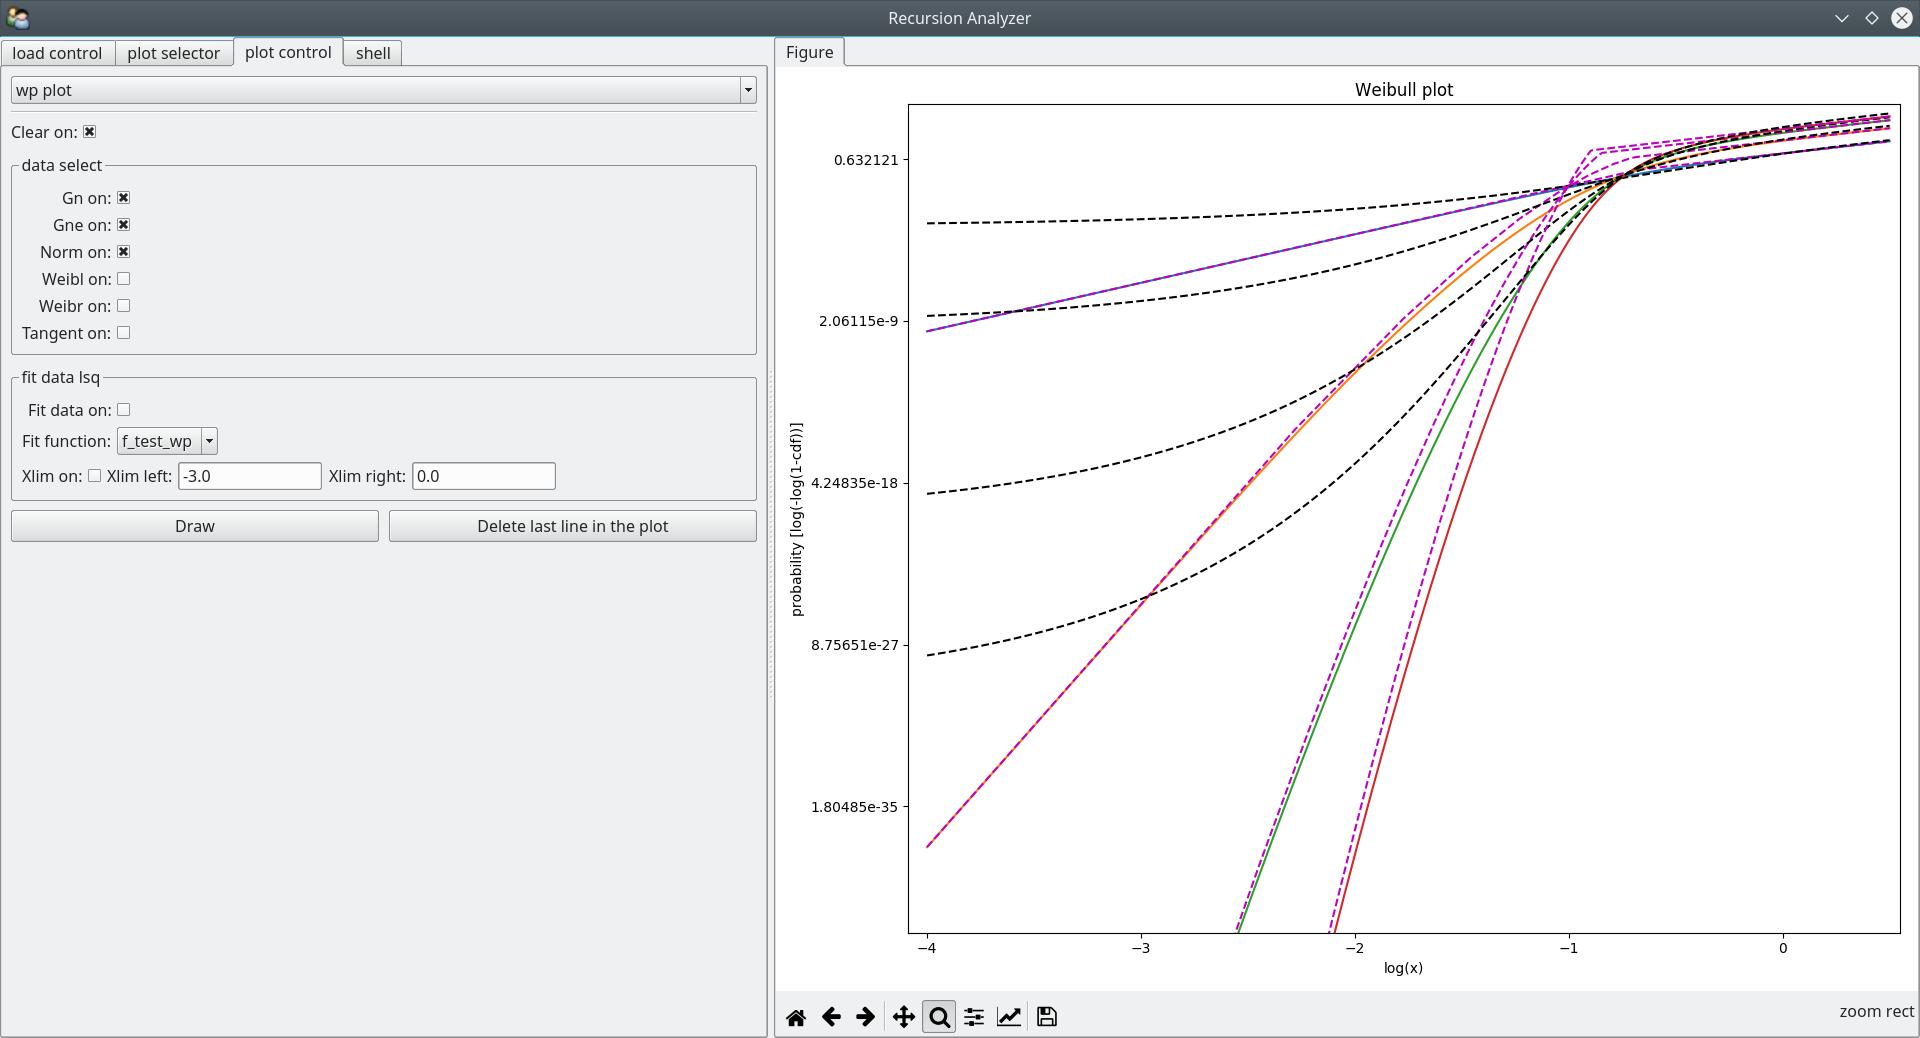Open window title bar menu chevron
This screenshot has height=1038, width=1920.
click(1841, 18)
